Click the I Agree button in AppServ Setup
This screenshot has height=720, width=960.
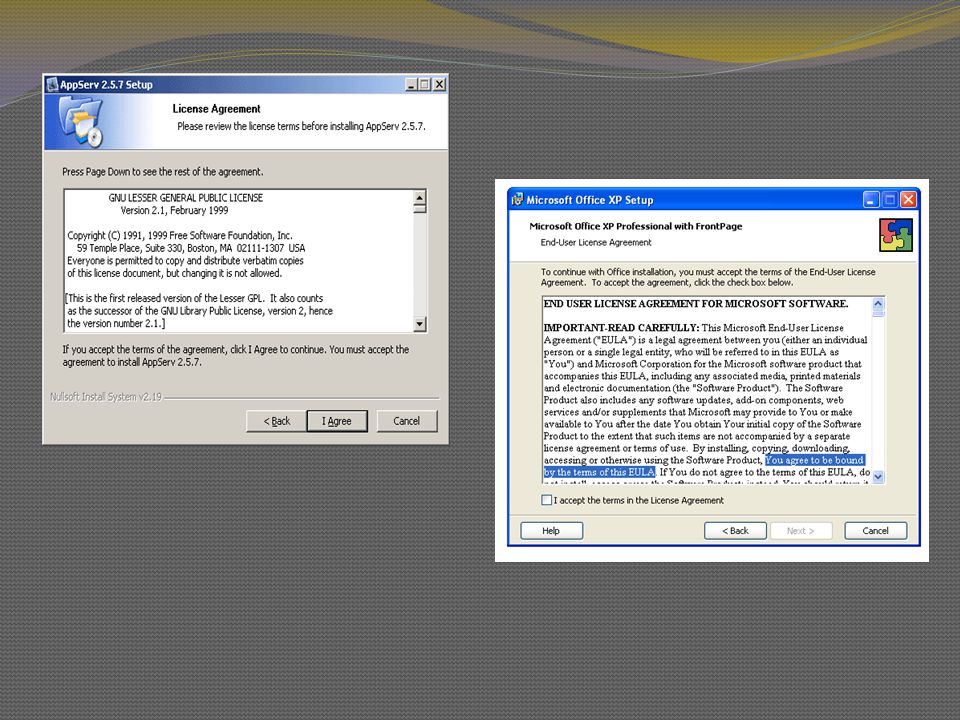337,421
